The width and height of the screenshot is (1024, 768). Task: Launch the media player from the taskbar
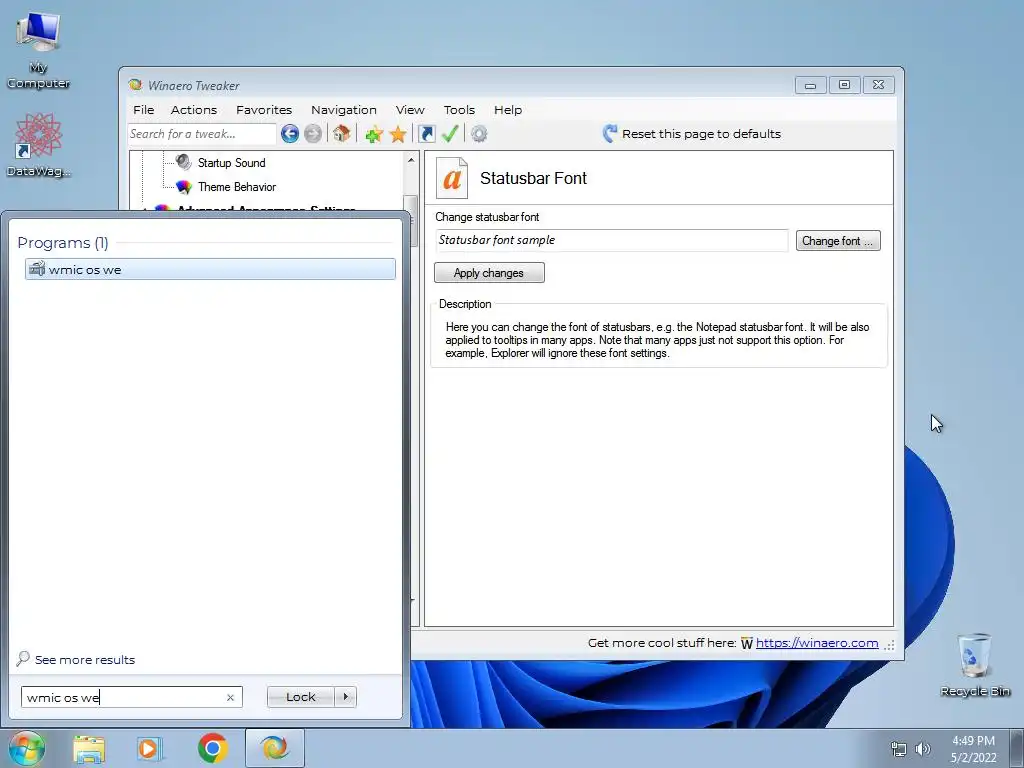click(x=150, y=748)
